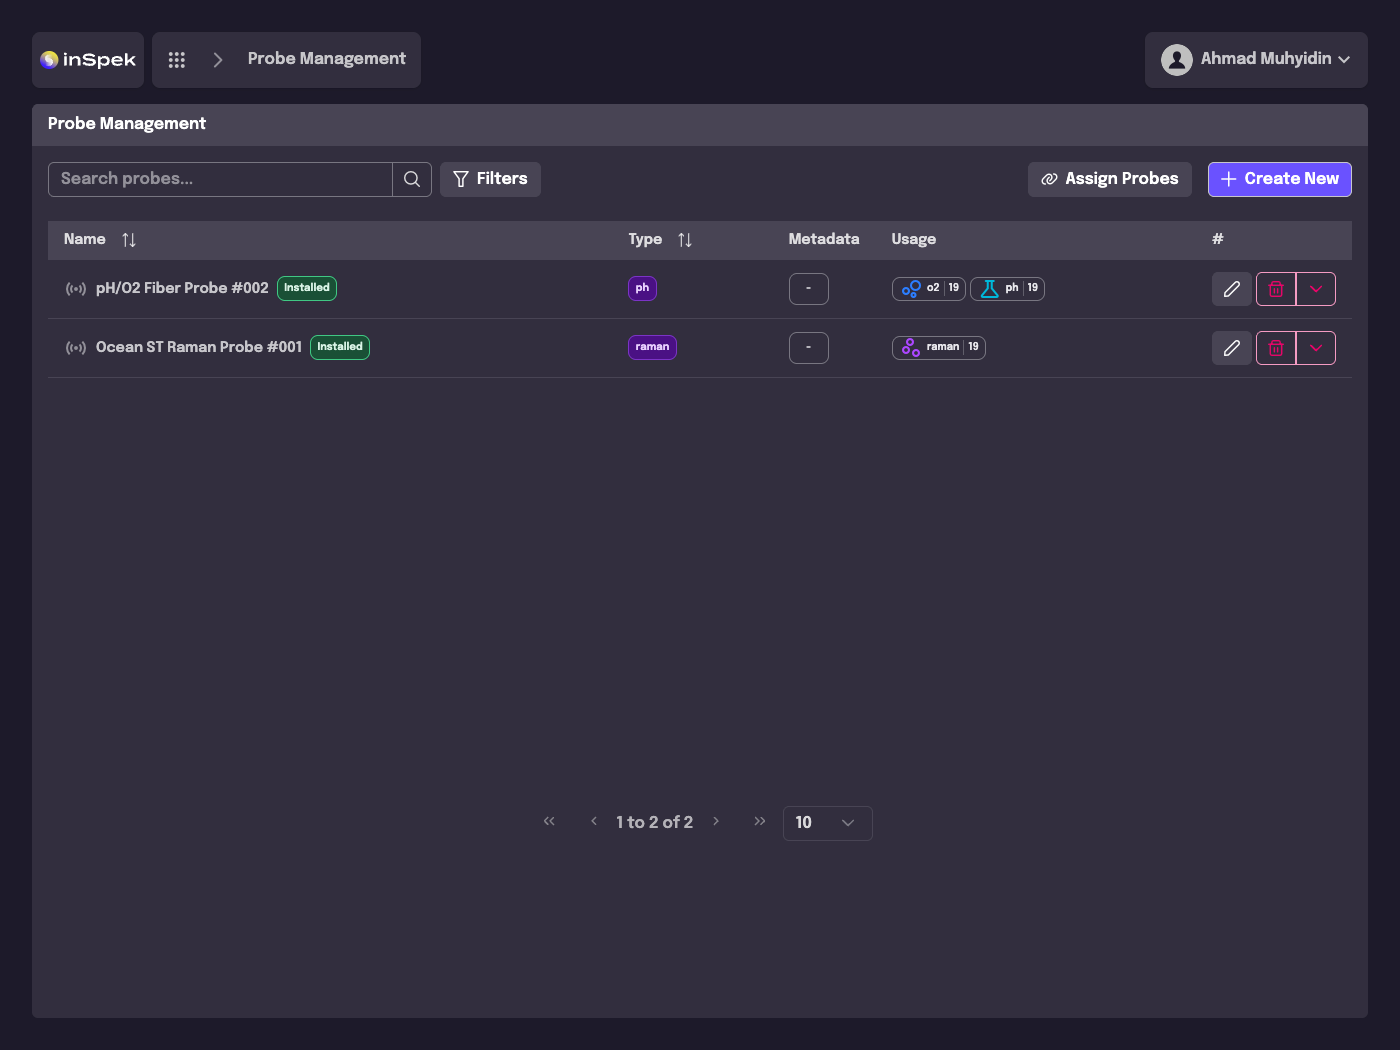
Task: Click the ph flask usage chip icon
Action: 989,289
